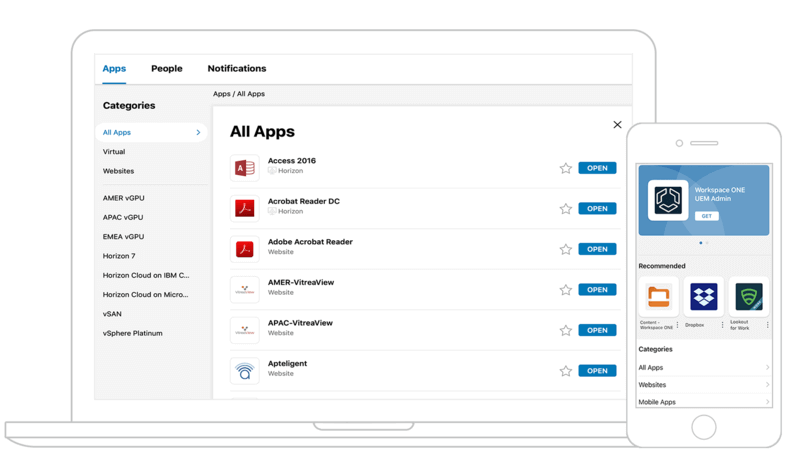Click the Apteligent app icon
786x468 pixels.
tap(244, 370)
